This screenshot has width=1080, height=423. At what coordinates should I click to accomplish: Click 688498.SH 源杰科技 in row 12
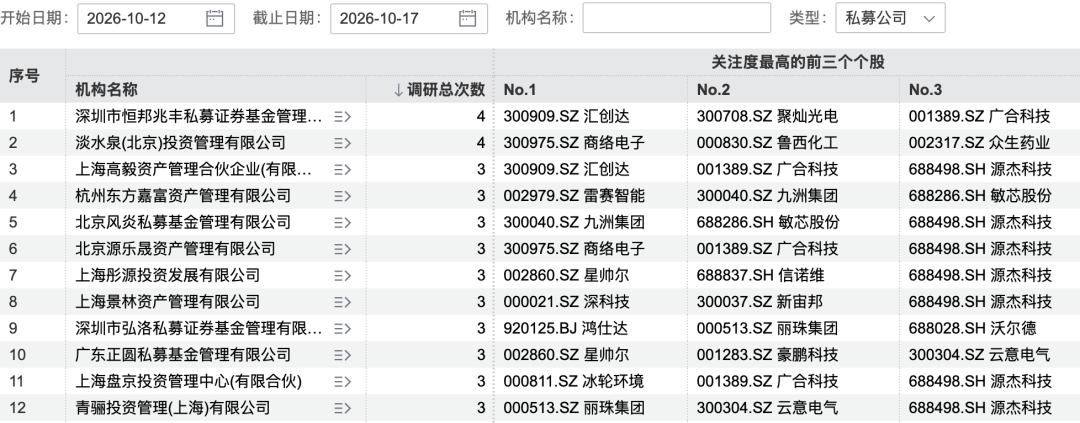(x=979, y=408)
